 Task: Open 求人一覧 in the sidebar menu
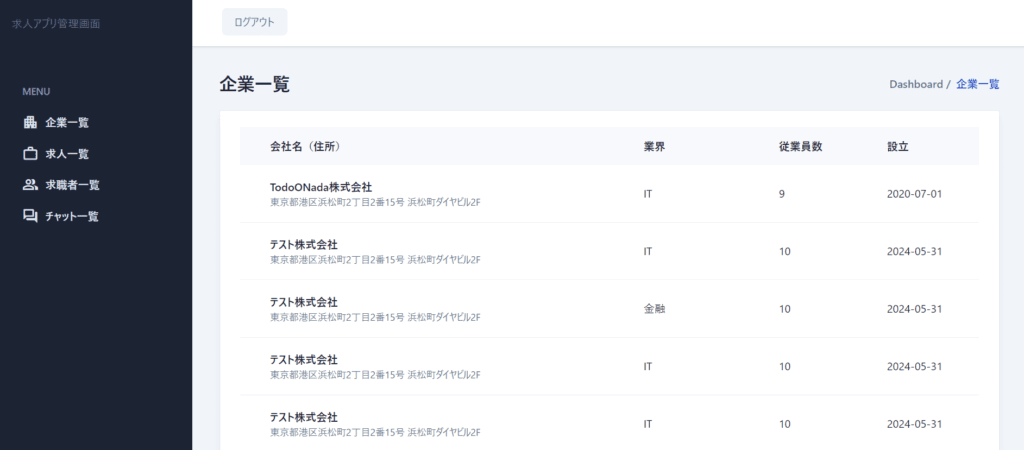coord(67,154)
